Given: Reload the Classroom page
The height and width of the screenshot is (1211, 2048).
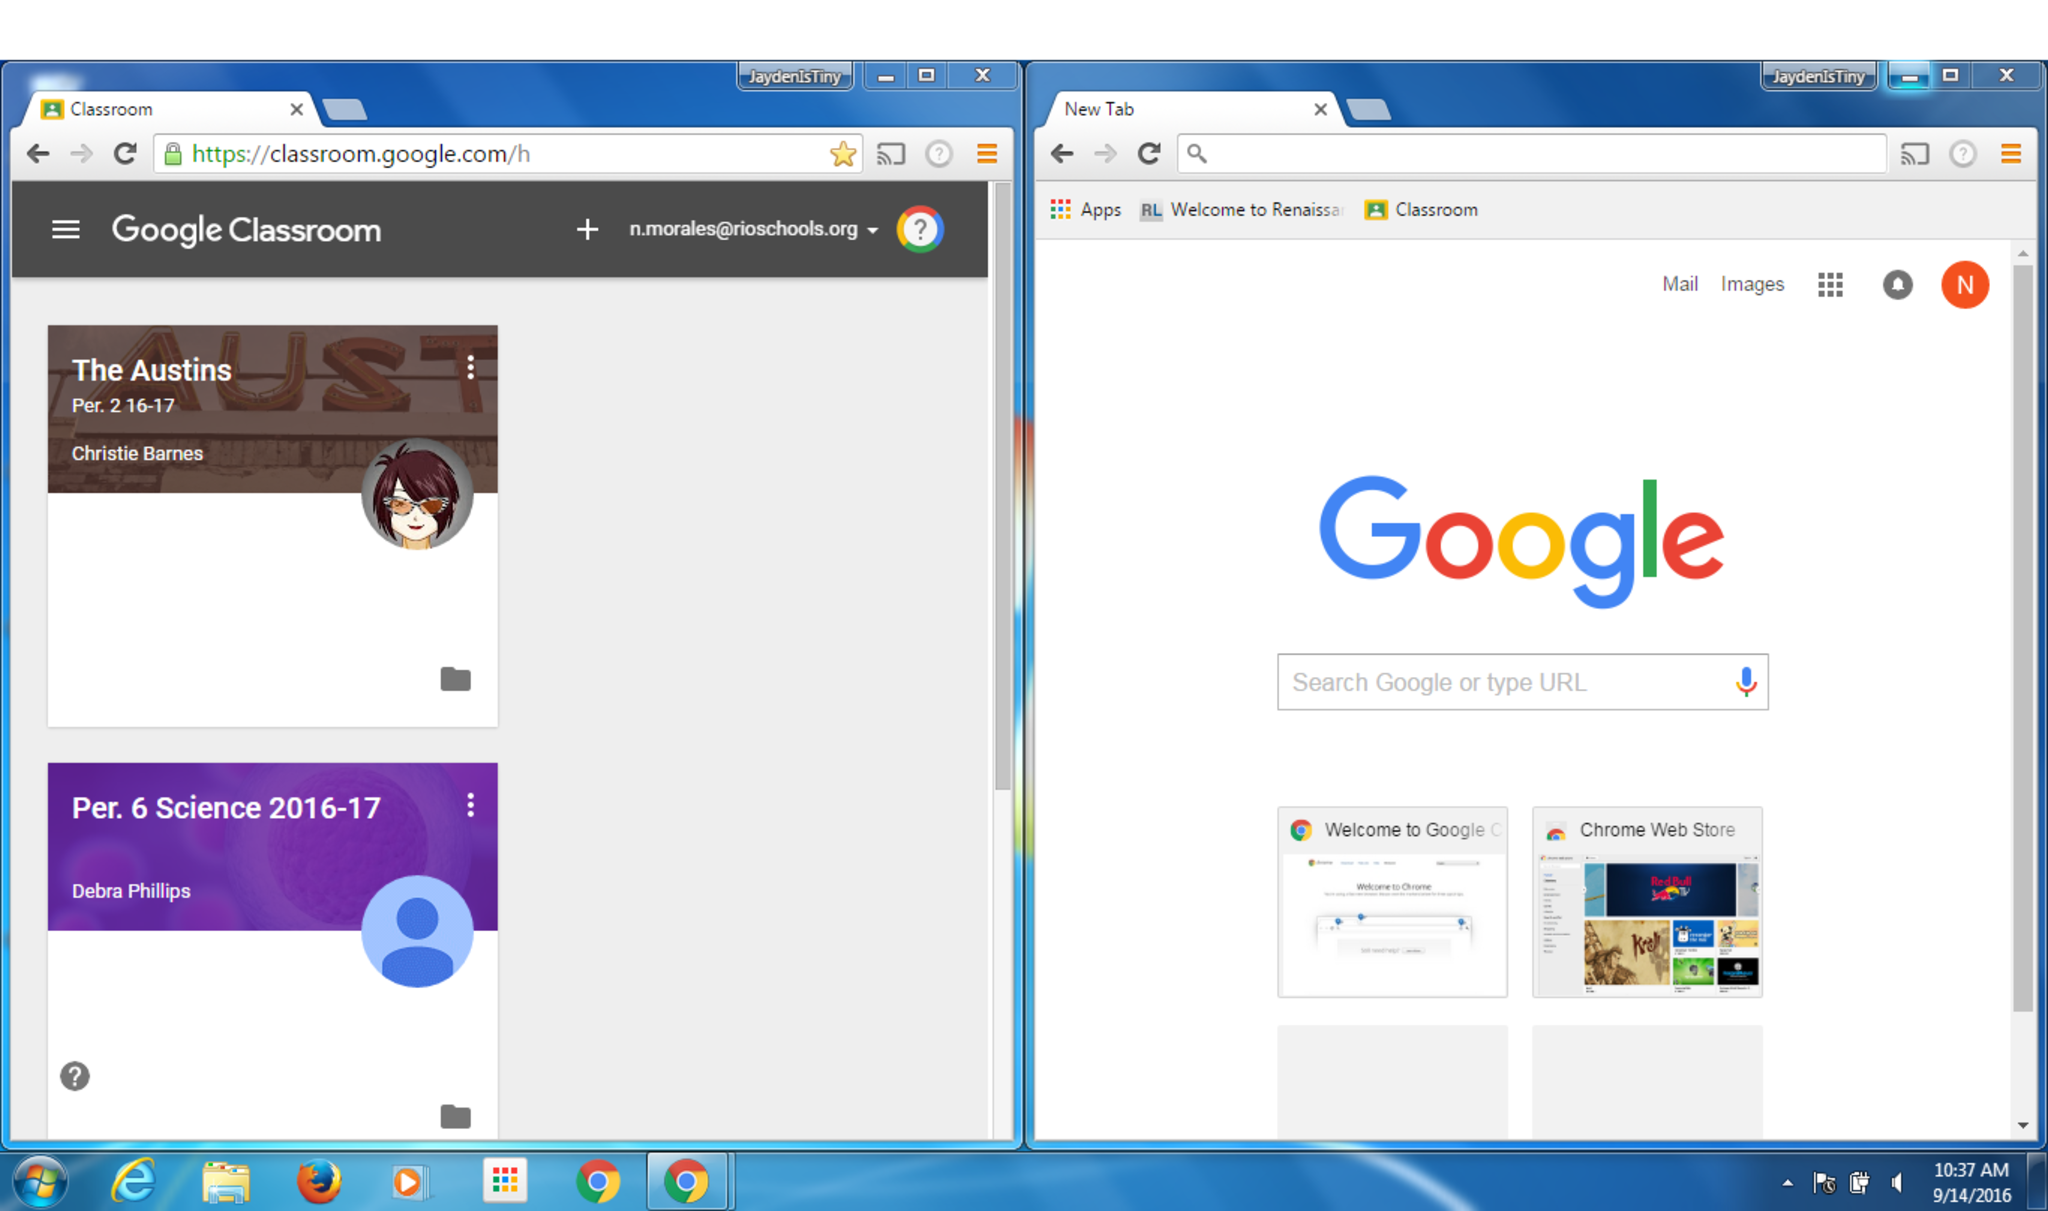Looking at the screenshot, I should [125, 154].
